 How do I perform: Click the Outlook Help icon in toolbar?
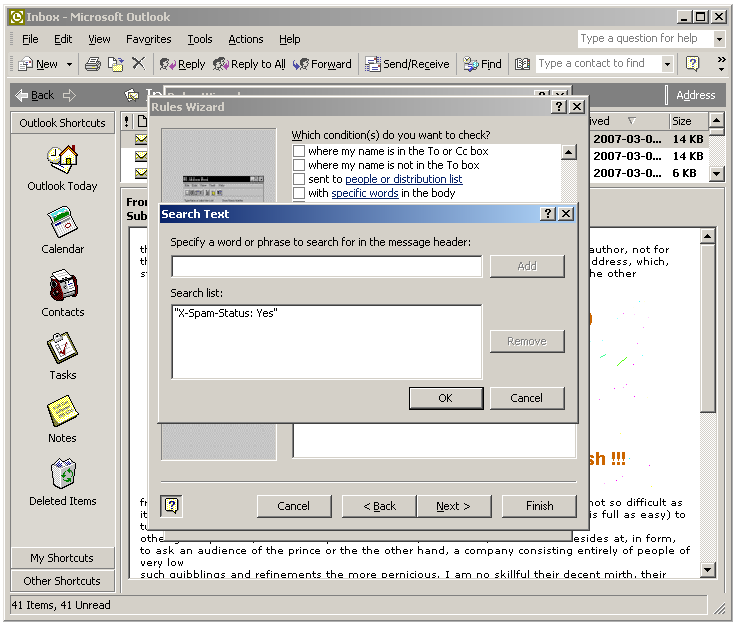692,63
